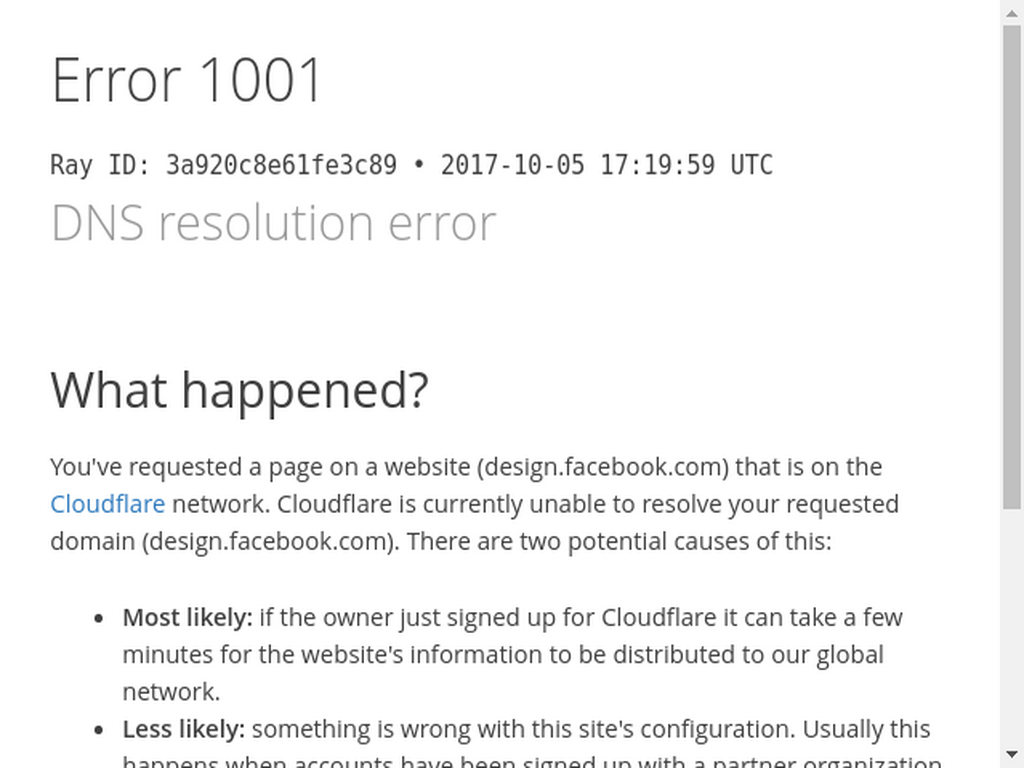The image size is (1024, 768).
Task: Click the scrollbar up arrow
Action: [1012, 12]
